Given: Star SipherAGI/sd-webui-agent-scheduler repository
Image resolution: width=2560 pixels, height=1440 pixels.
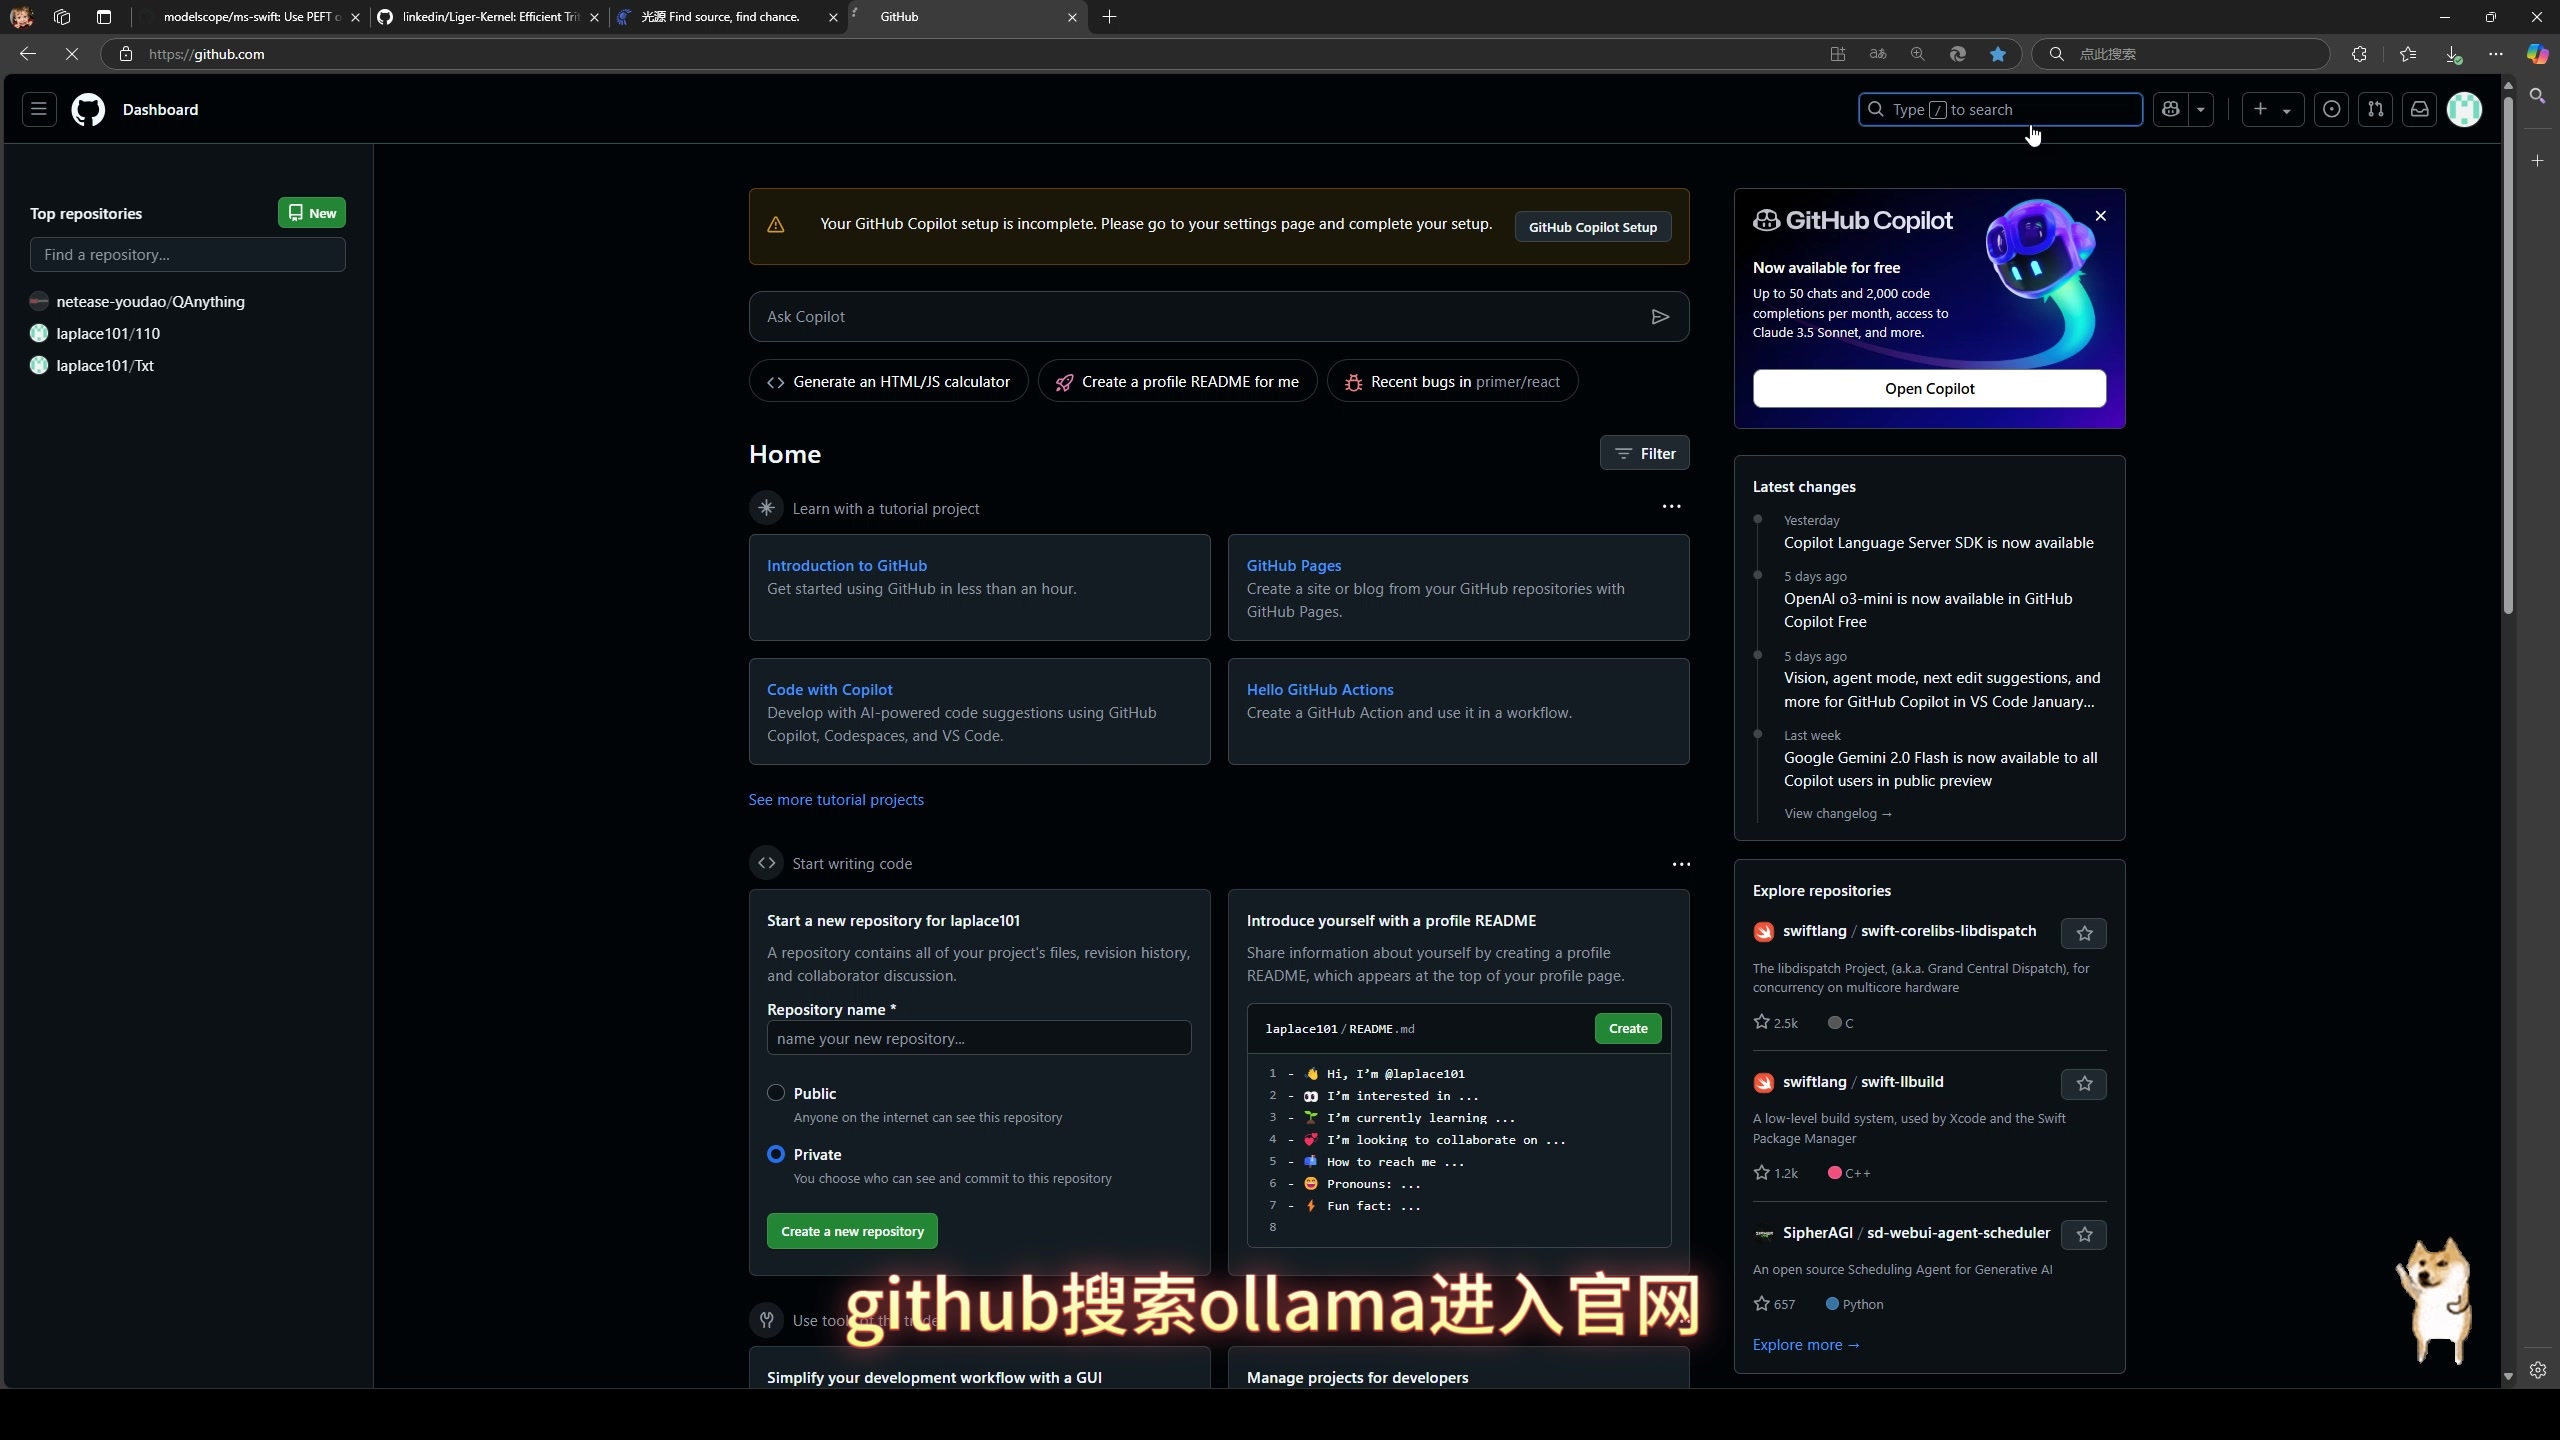Looking at the screenshot, I should tap(2084, 1235).
